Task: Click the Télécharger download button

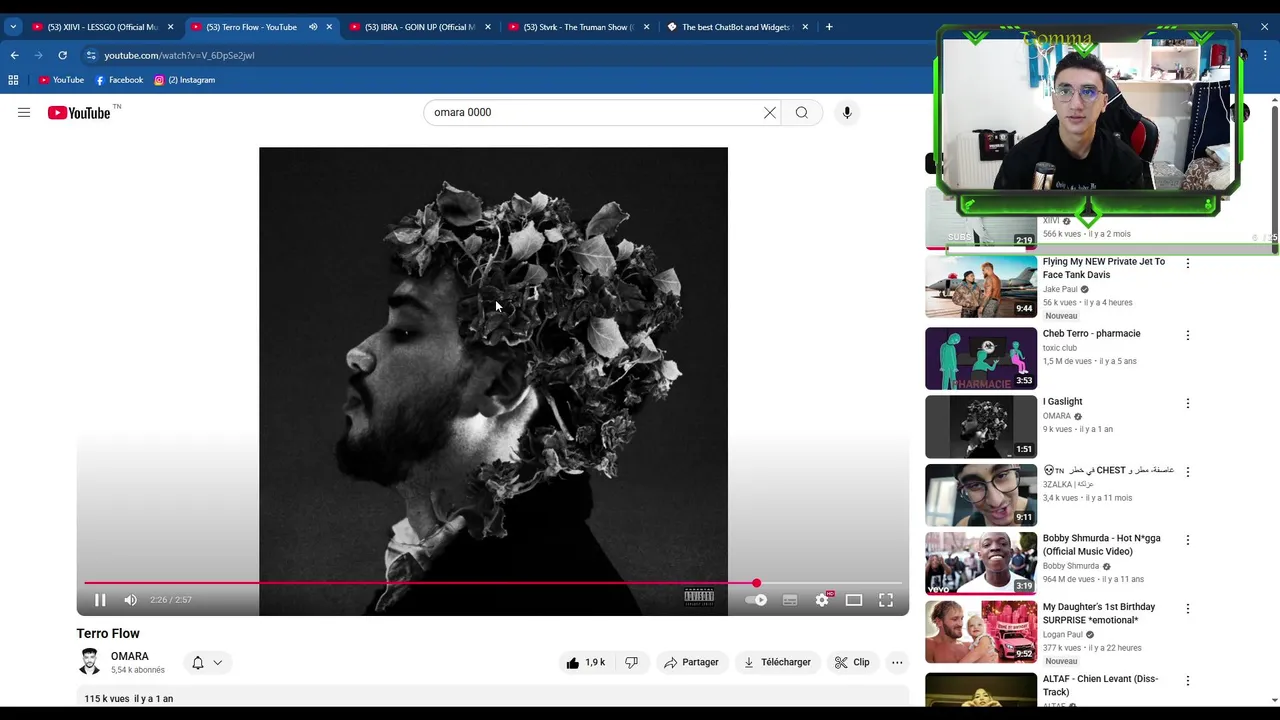Action: click(x=777, y=662)
